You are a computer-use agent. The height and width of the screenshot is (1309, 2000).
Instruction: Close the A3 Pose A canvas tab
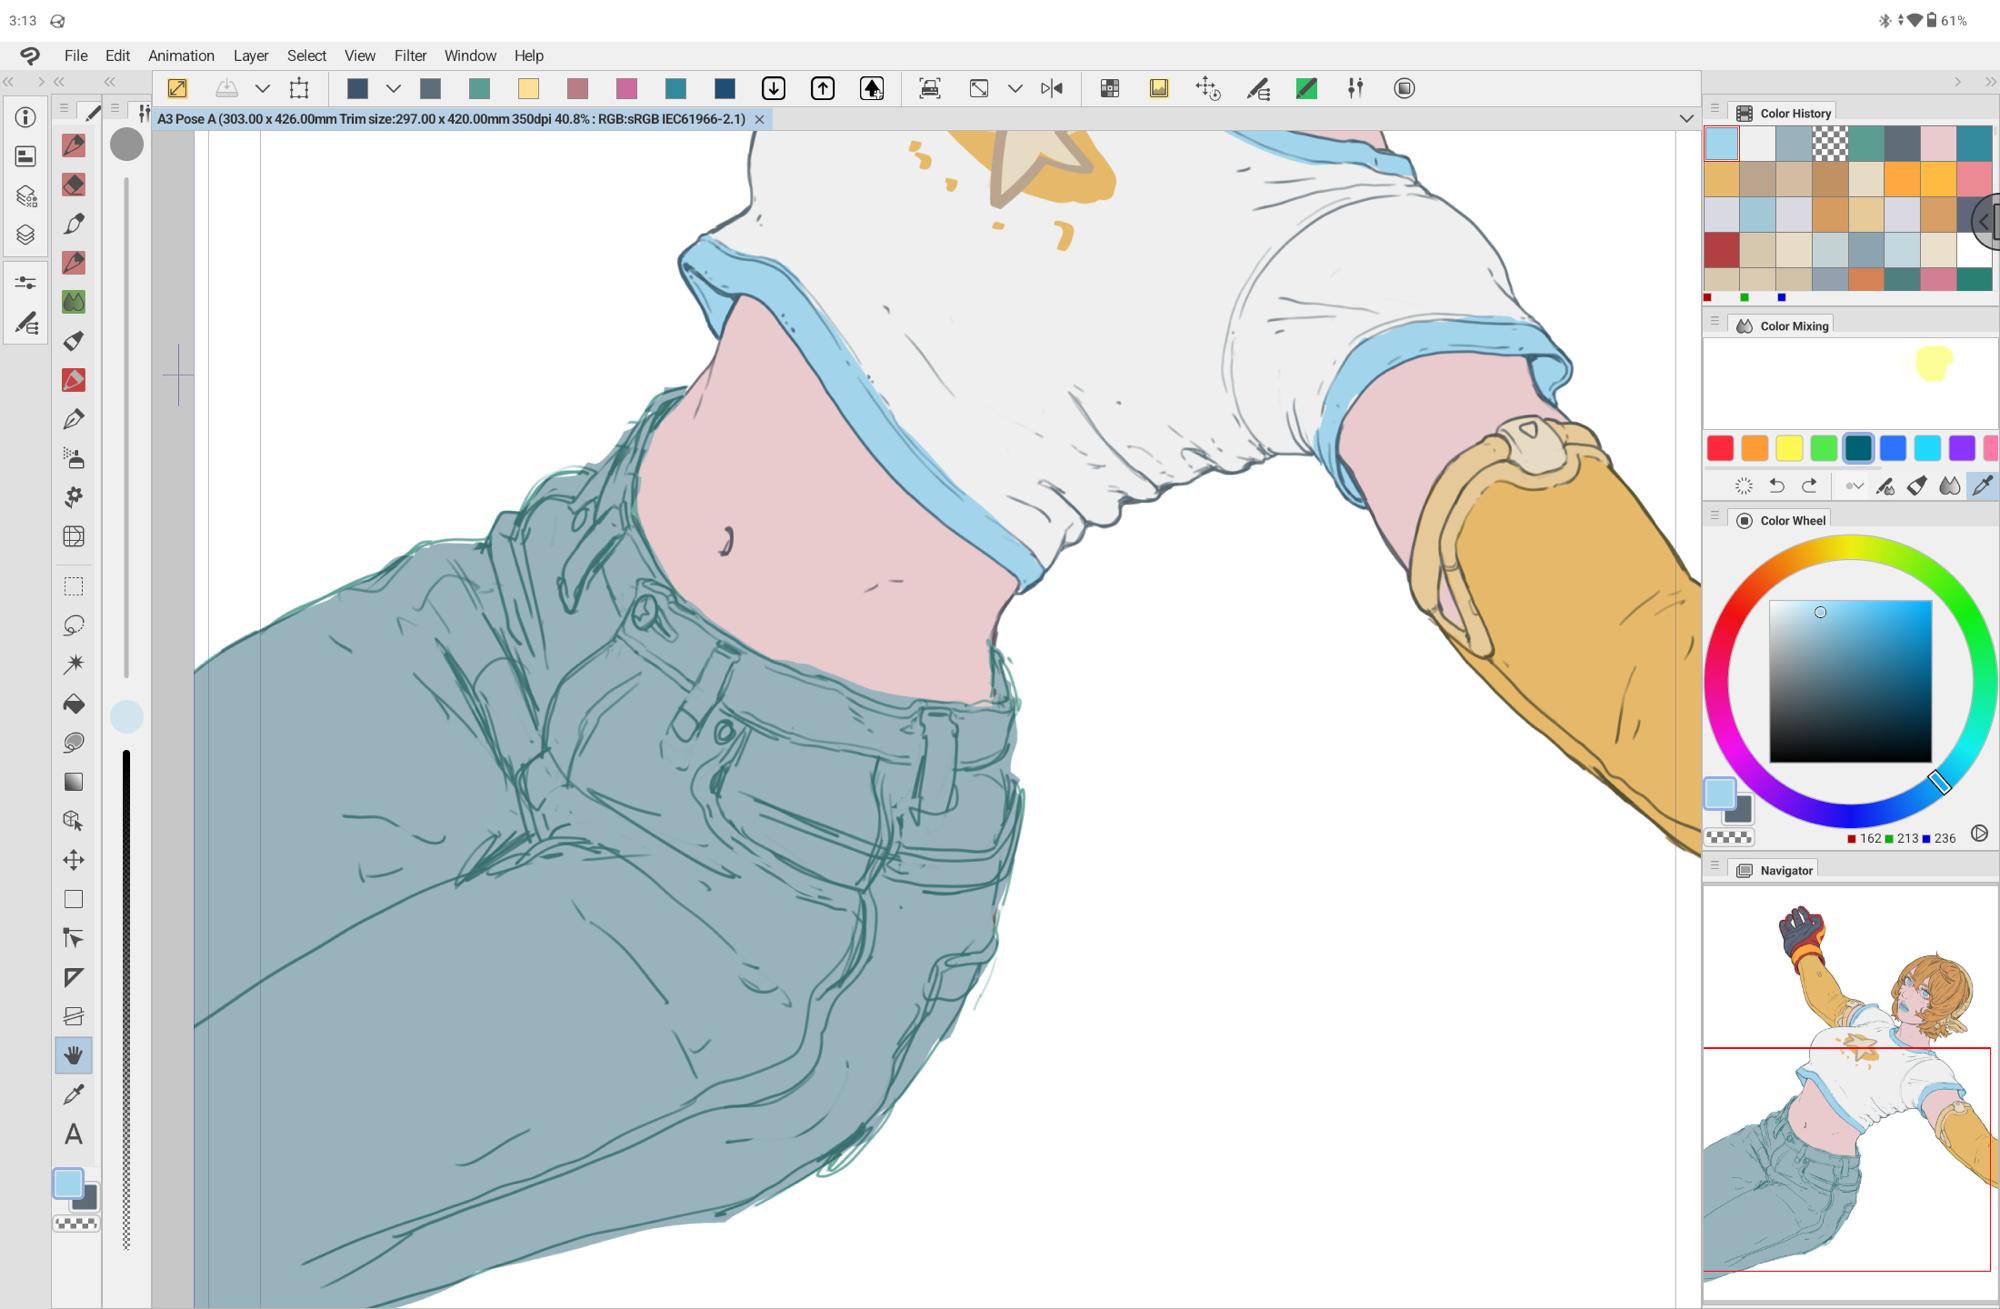tap(760, 119)
